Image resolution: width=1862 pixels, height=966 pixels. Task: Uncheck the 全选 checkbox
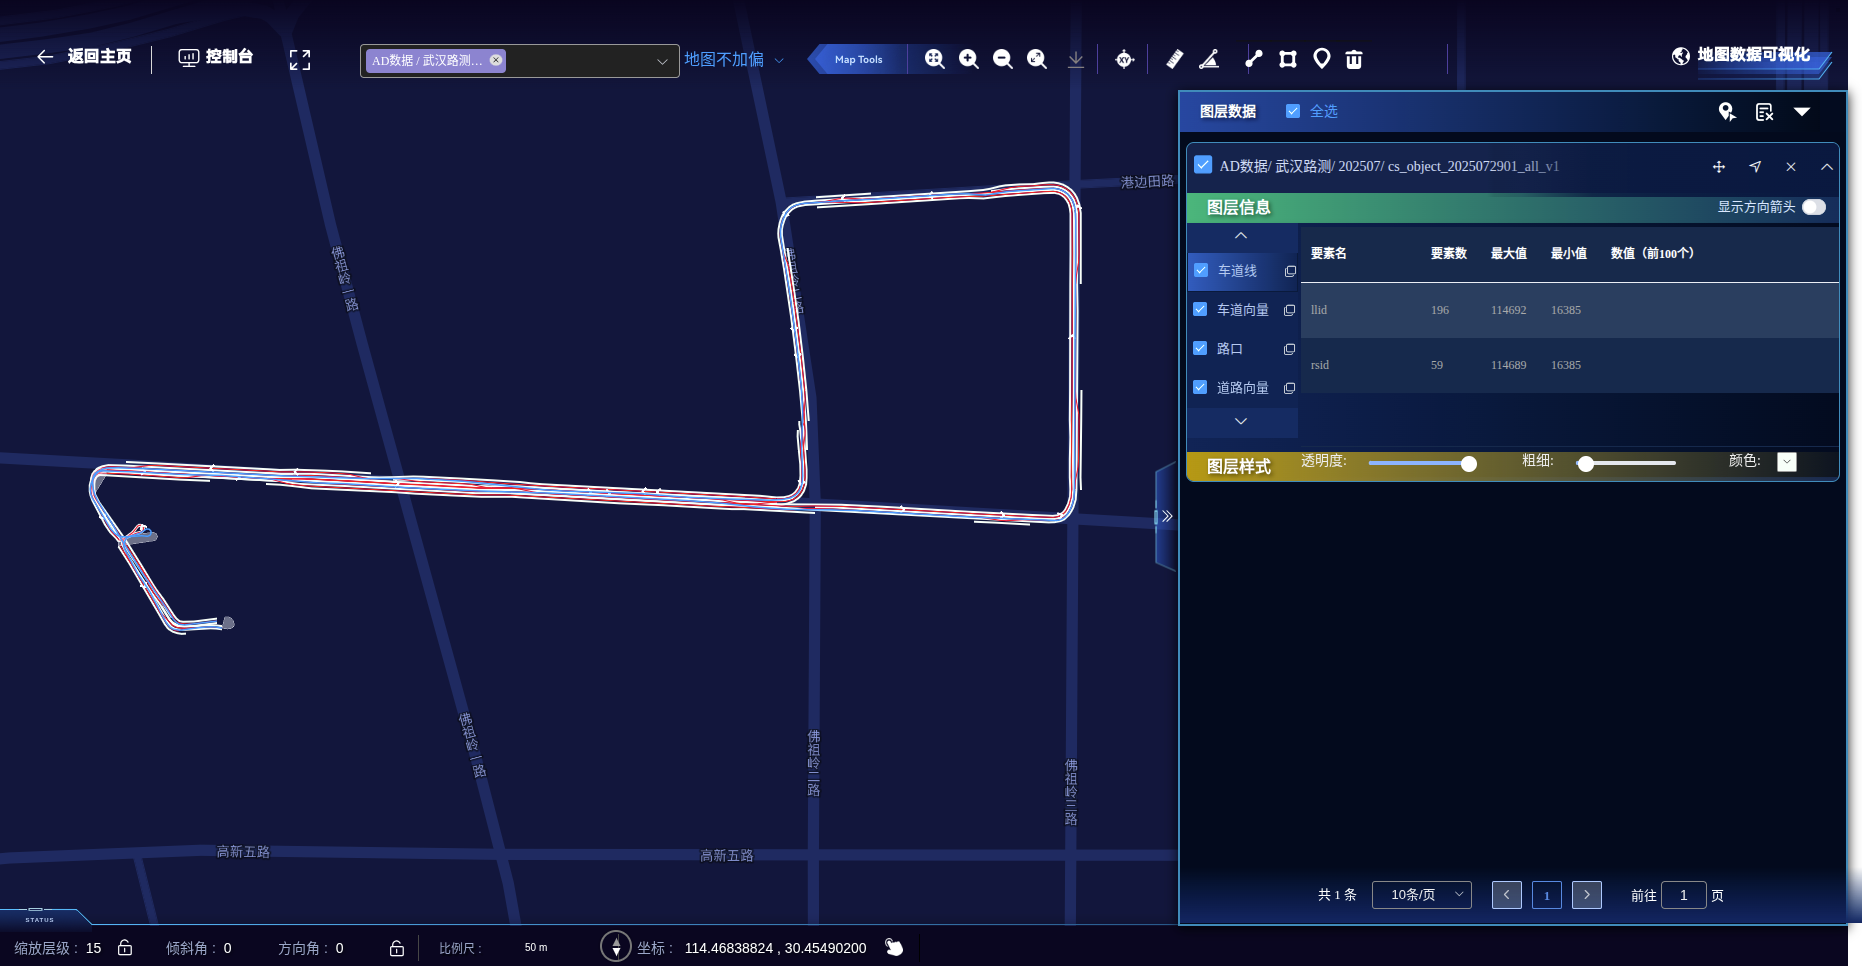[x=1293, y=111]
